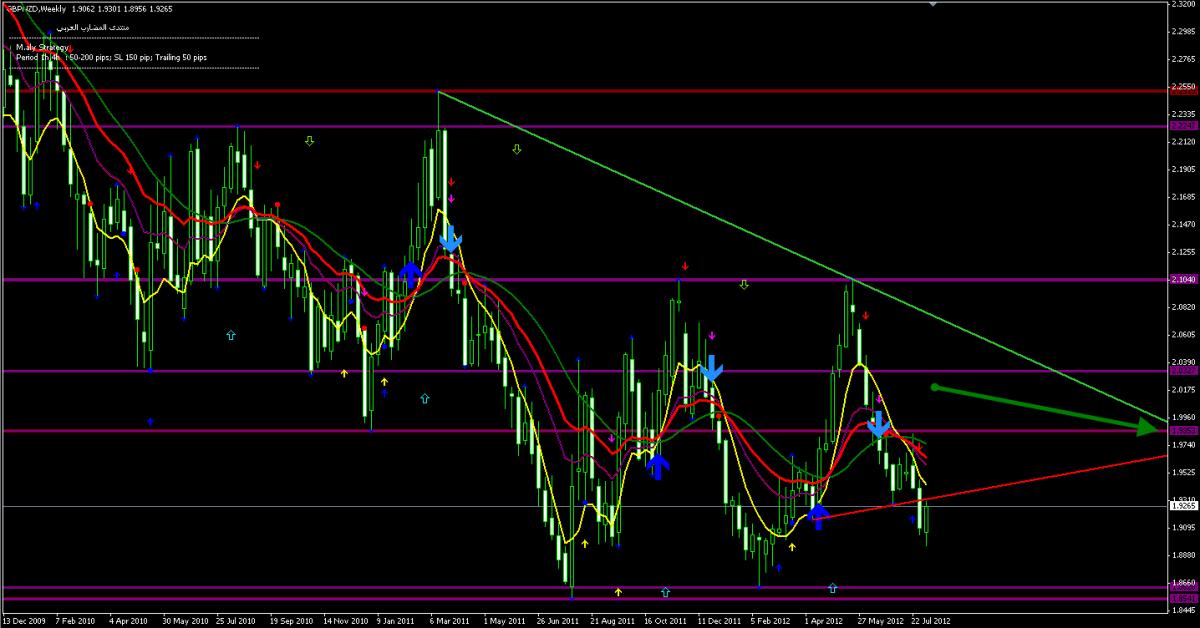Select the blue up arrow near Oct 2011
This screenshot has width=1200, height=628.
point(657,467)
